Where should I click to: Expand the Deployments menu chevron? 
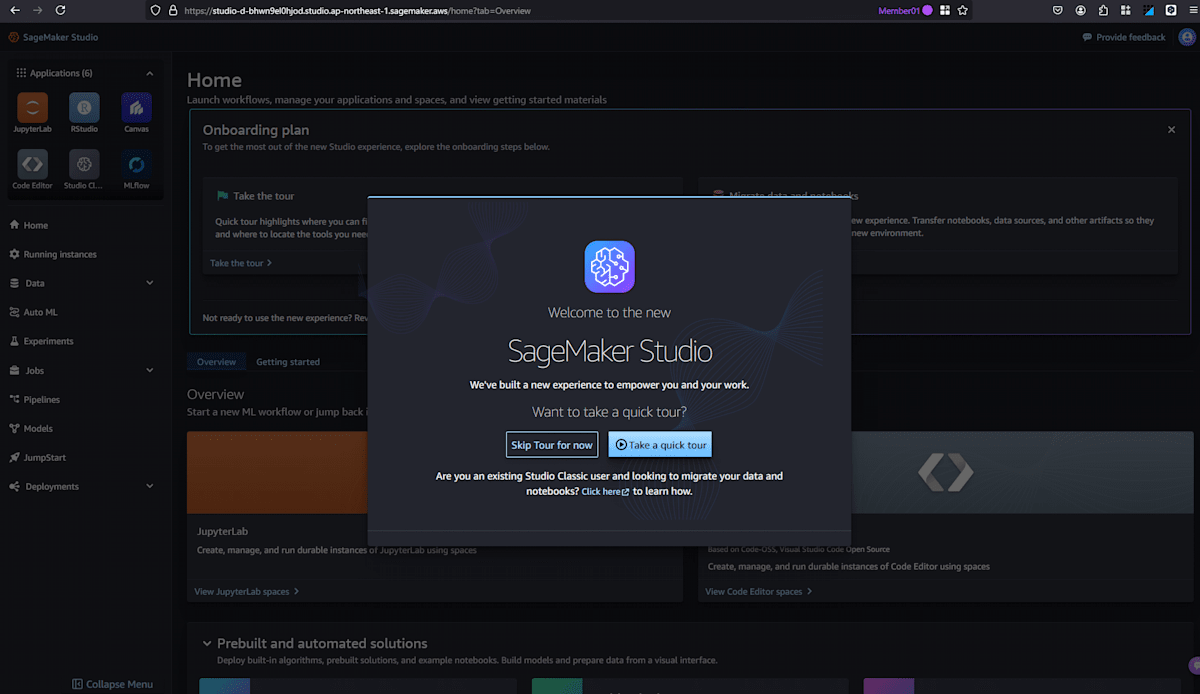[150, 486]
